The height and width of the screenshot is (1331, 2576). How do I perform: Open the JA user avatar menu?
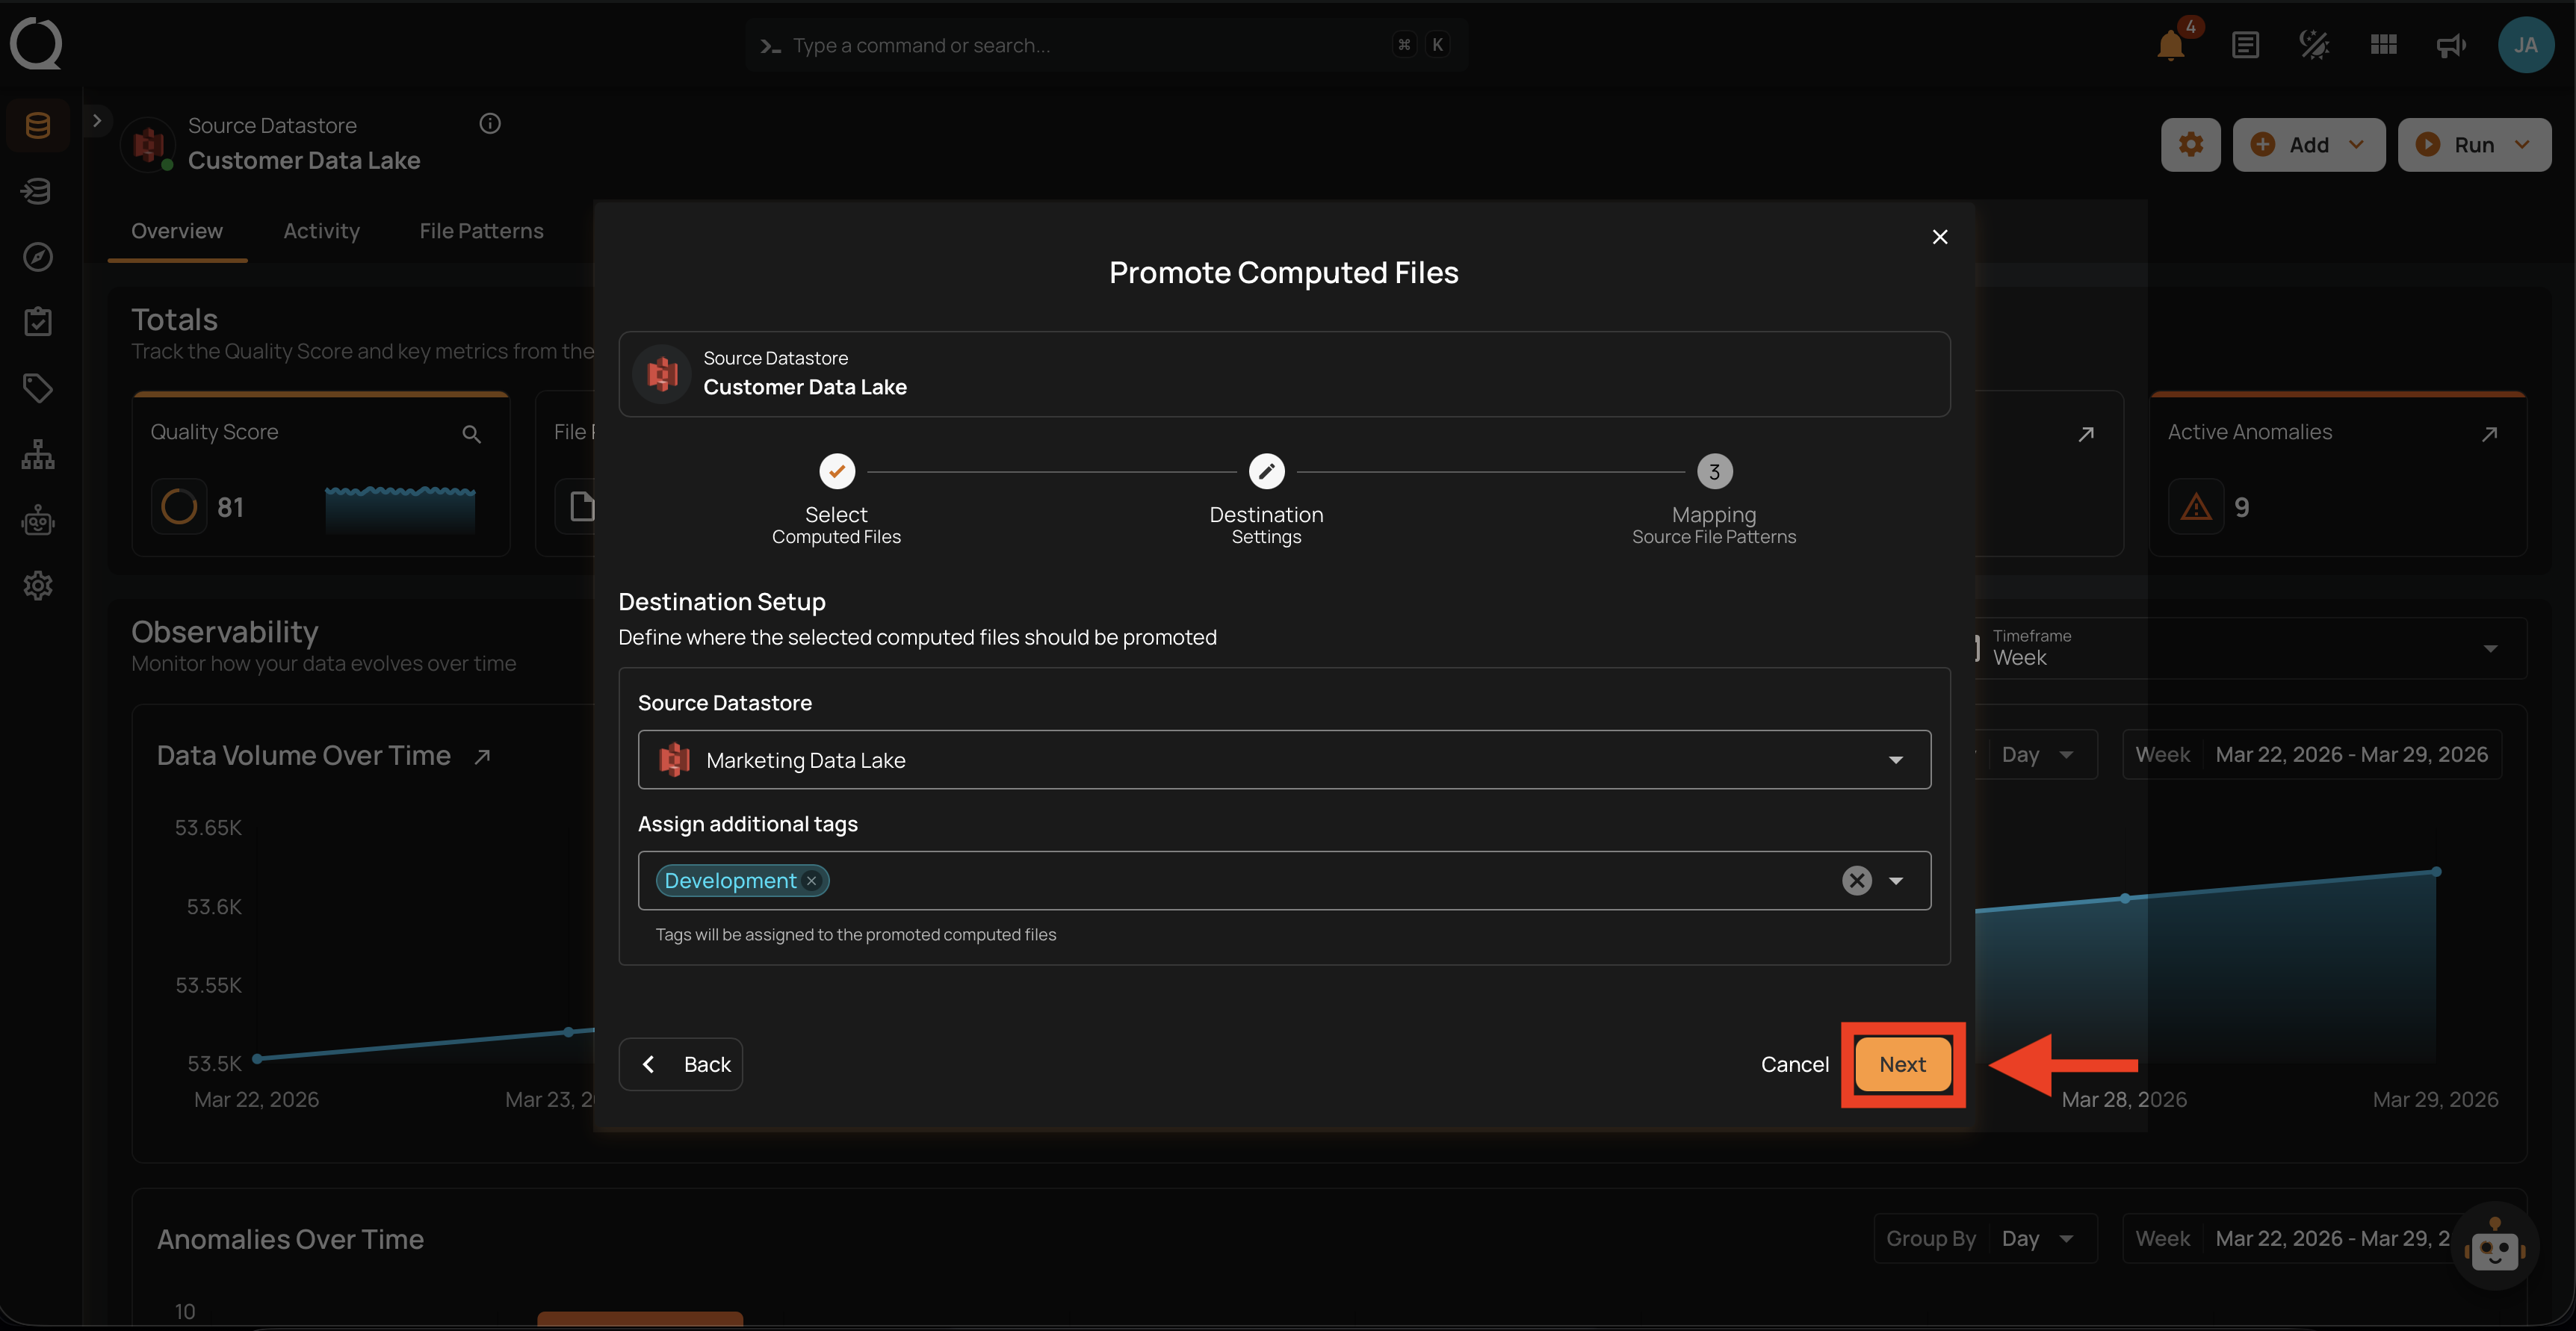2526,45
